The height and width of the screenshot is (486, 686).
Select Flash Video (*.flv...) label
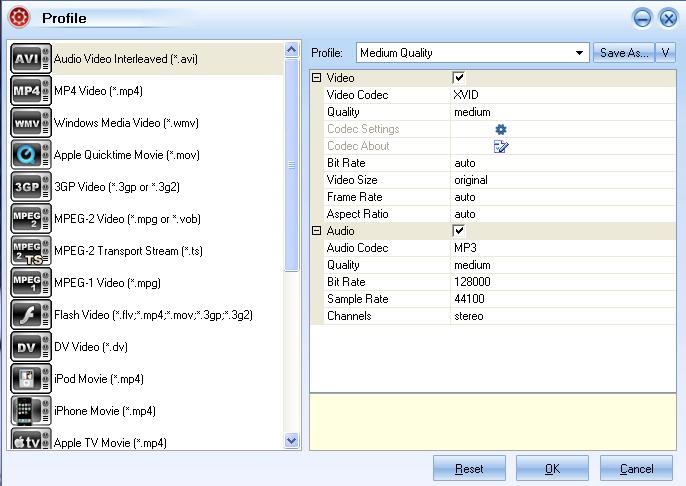(153, 315)
